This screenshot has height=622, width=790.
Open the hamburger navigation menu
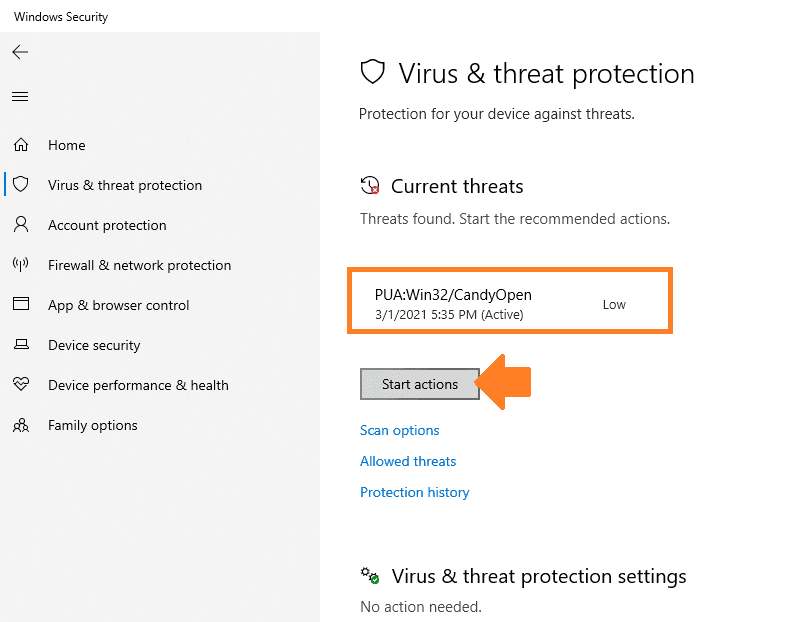(x=20, y=96)
